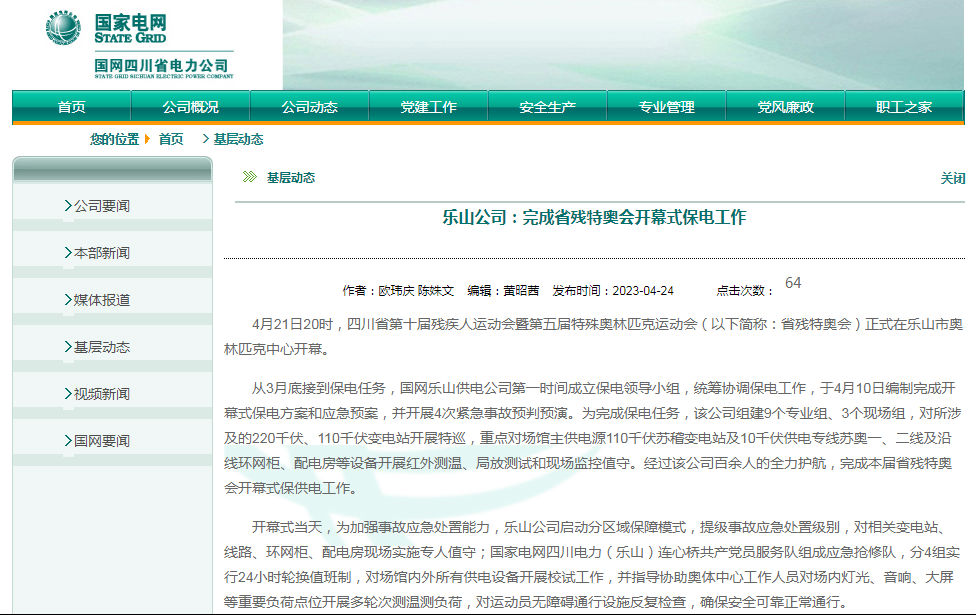Click the click-count value 64
This screenshot has height=615, width=976.
[x=793, y=283]
